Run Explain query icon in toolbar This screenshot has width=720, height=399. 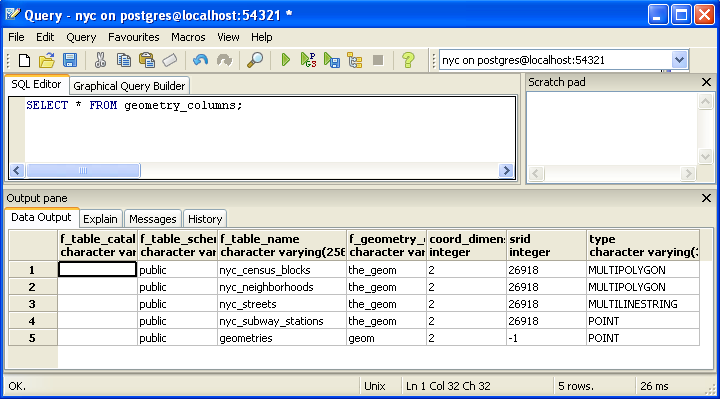point(355,60)
